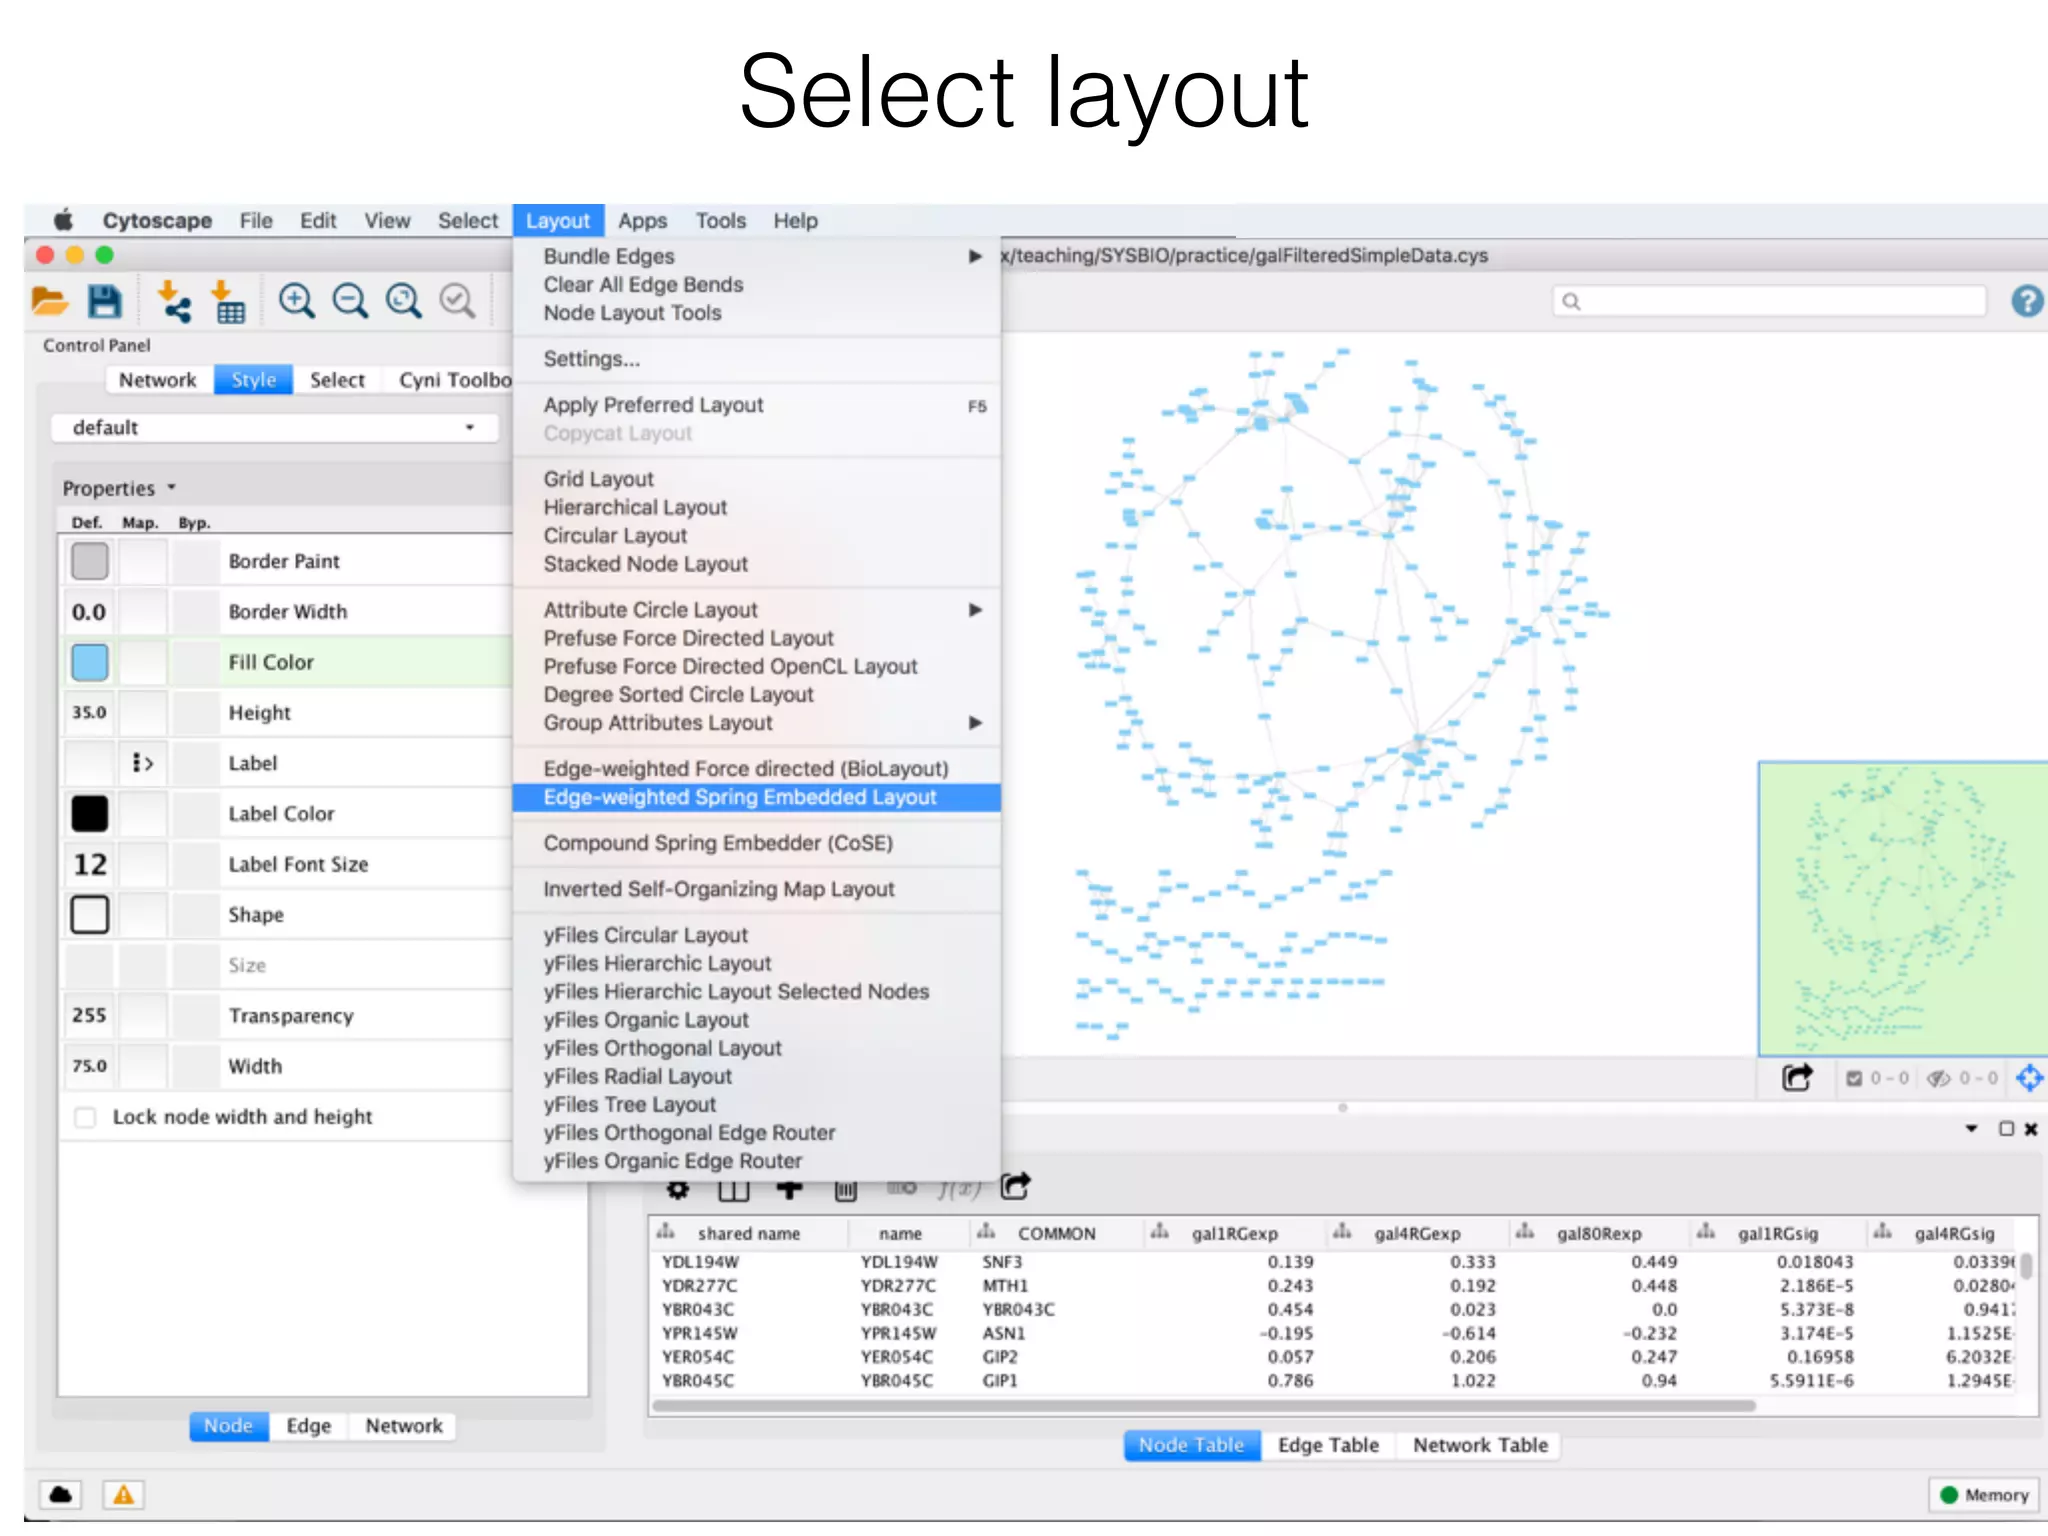The image size is (2048, 1536).
Task: Float the table panel with the square icon
Action: pos(2006,1129)
